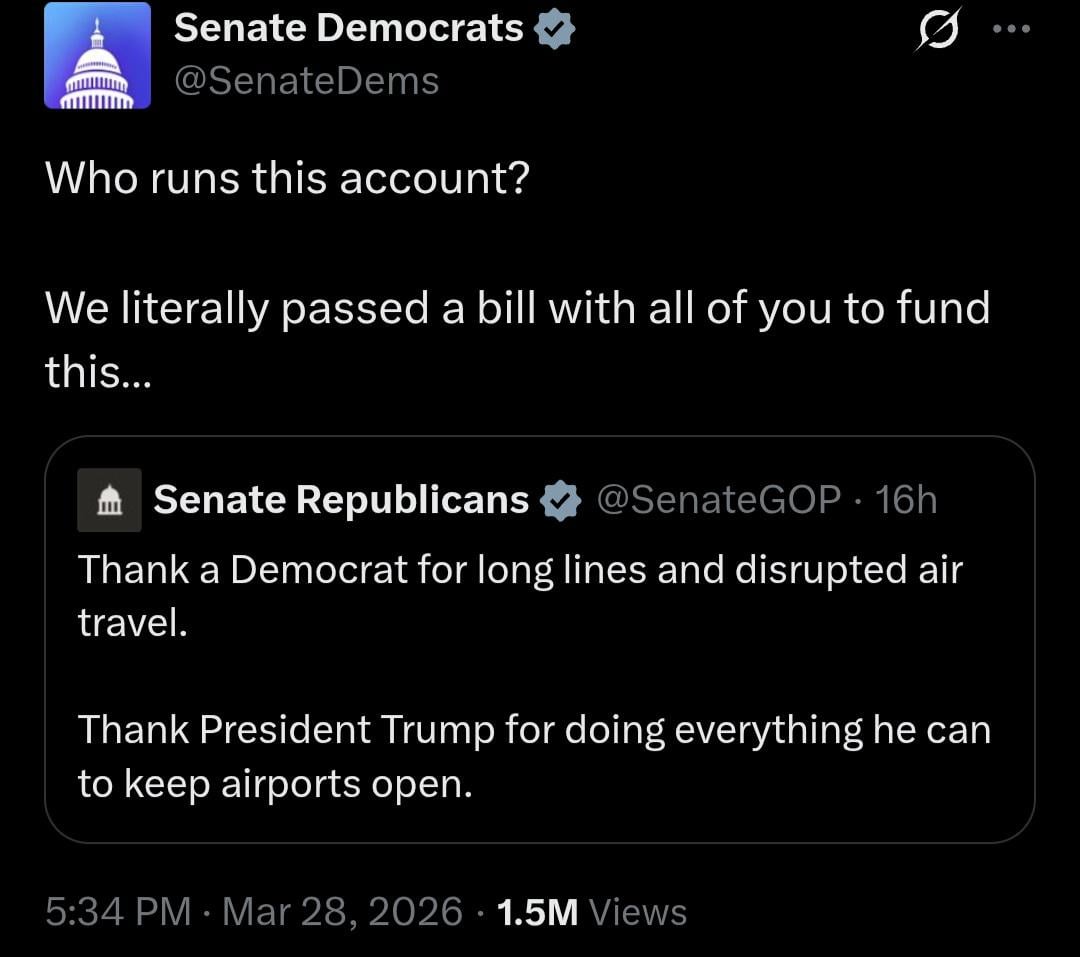1080x957 pixels.
Task: Click the Senate Democrats Capitol dome avatar
Action: click(x=97, y=56)
